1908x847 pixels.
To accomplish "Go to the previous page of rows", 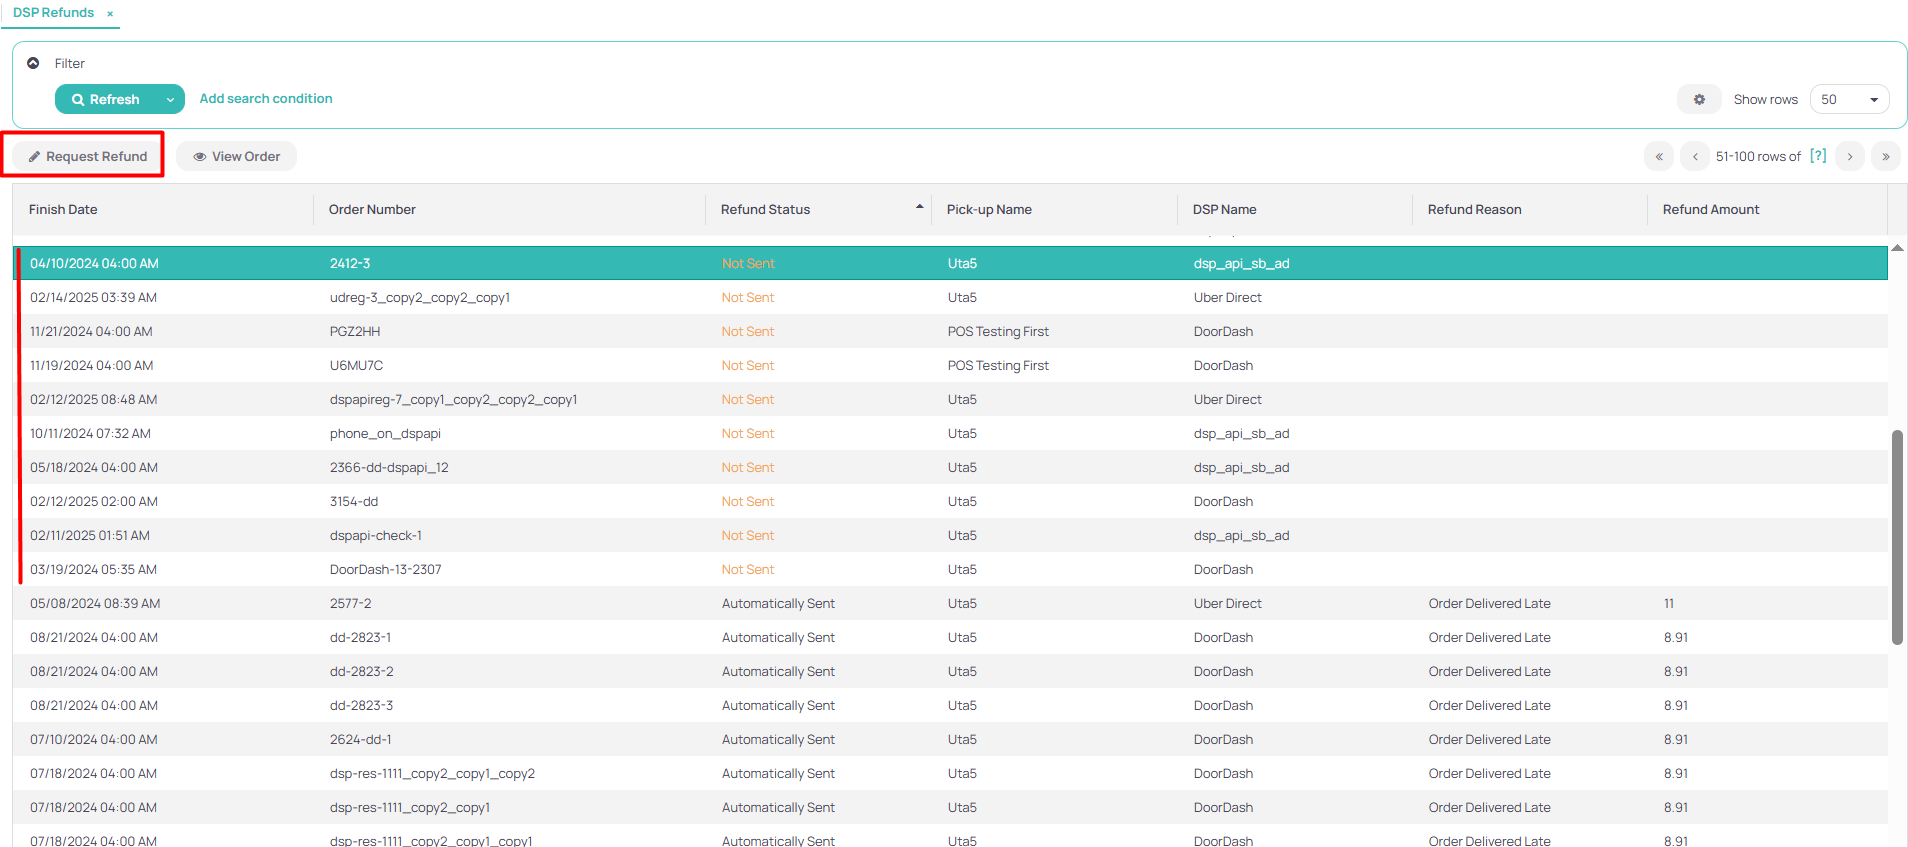I will (1695, 157).
